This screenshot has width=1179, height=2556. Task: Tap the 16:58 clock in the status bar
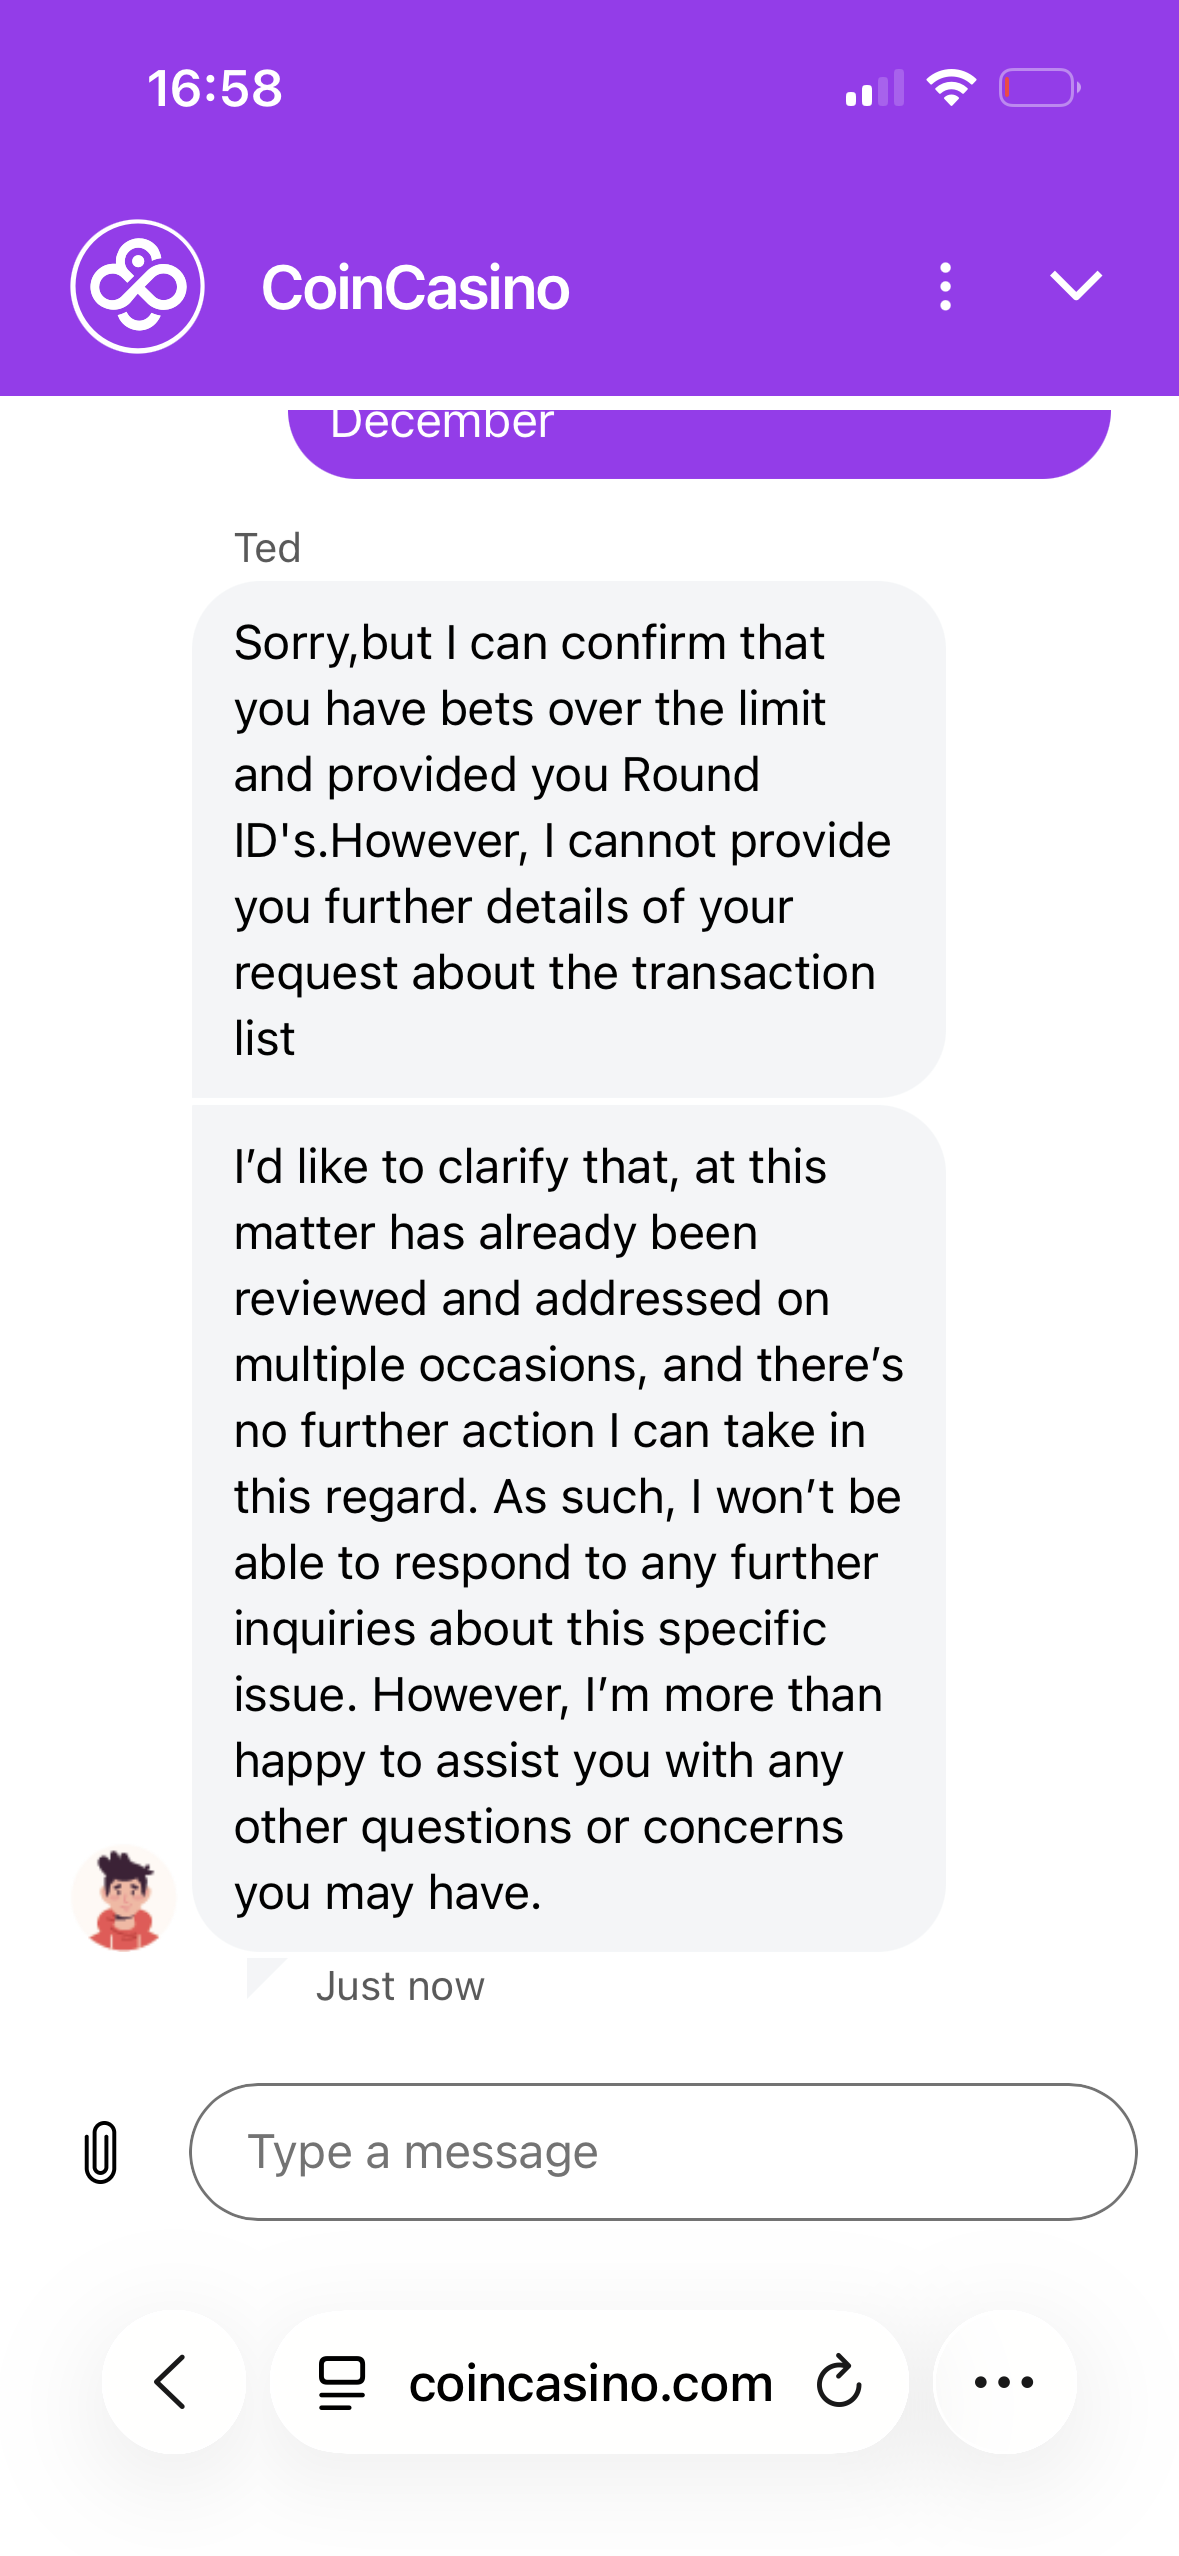pos(215,88)
